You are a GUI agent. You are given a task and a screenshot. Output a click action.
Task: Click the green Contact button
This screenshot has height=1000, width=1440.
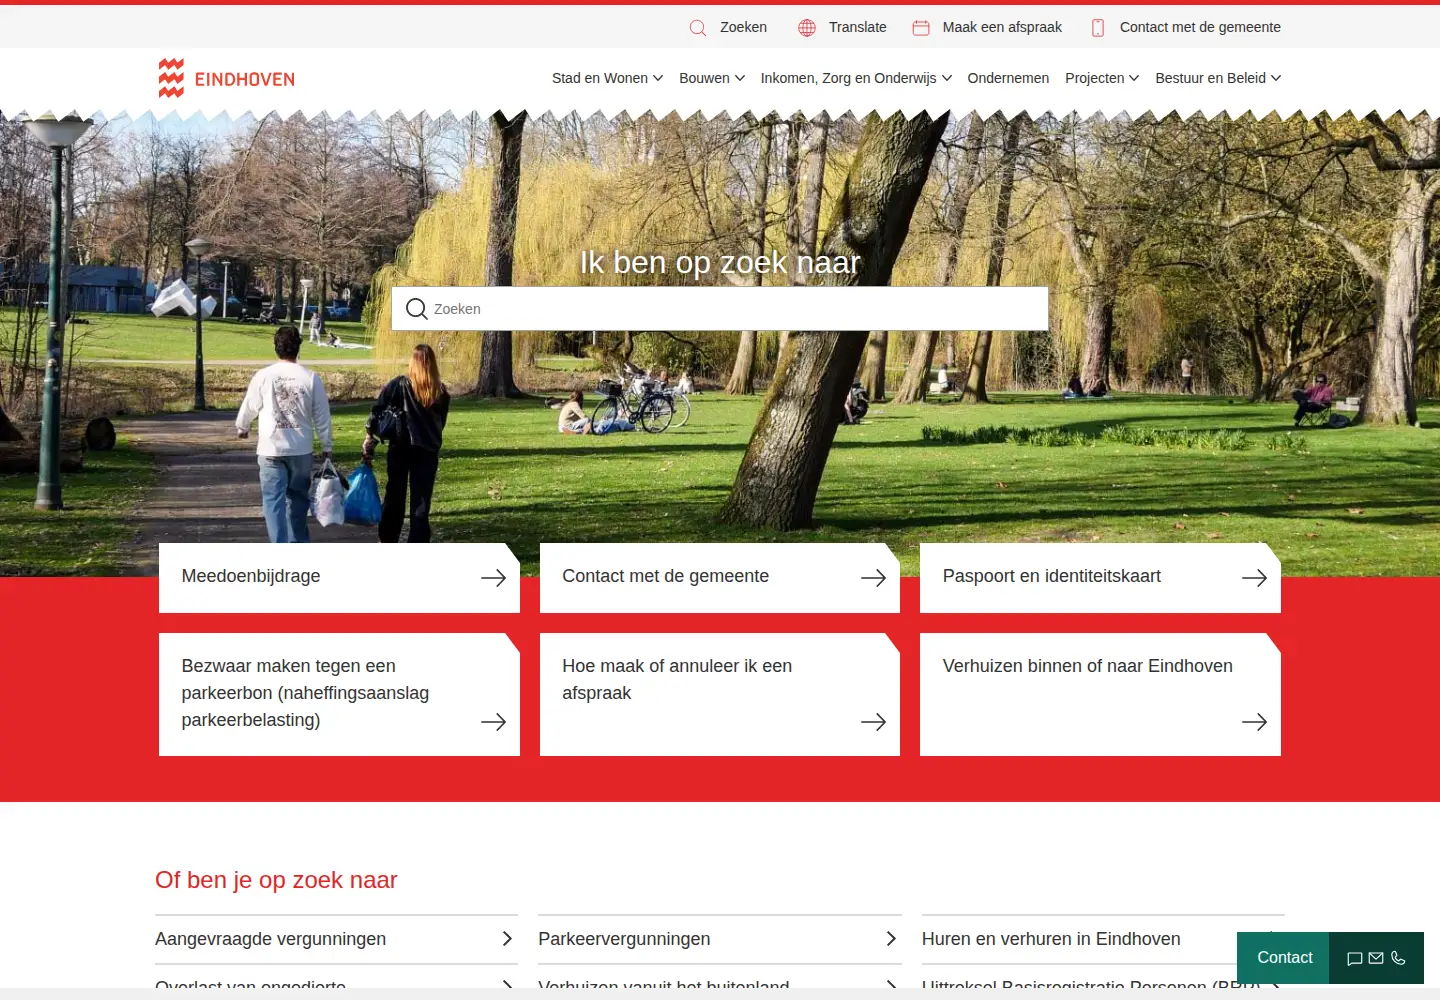click(1284, 958)
